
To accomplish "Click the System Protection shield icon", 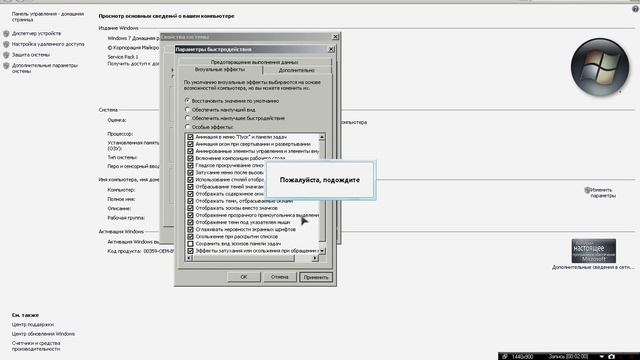I will tap(6, 55).
